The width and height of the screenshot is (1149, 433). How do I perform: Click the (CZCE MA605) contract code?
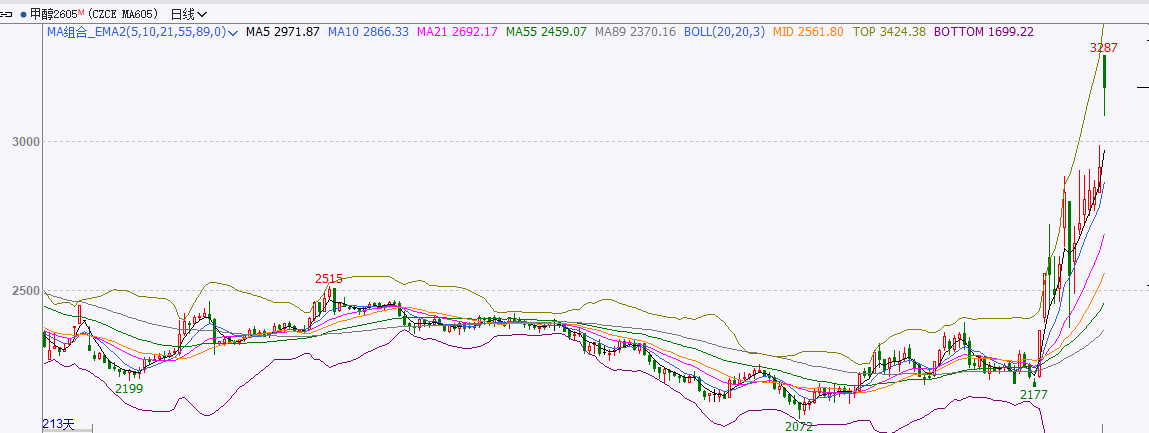point(124,14)
